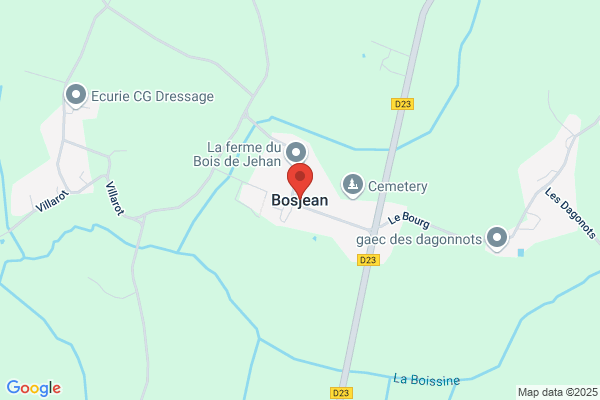This screenshot has width=600, height=400.
Task: Click La ferme du Bois de Jehan text
Action: (x=237, y=154)
